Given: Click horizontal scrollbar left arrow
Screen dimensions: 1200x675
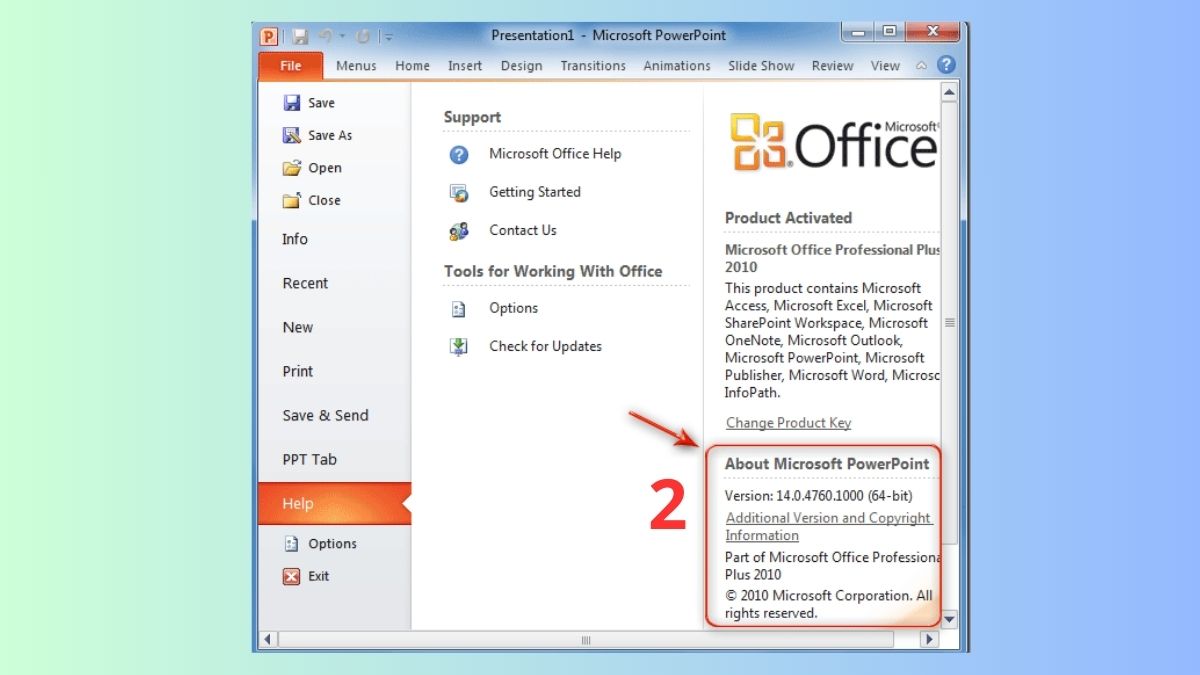Looking at the screenshot, I should (x=268, y=639).
